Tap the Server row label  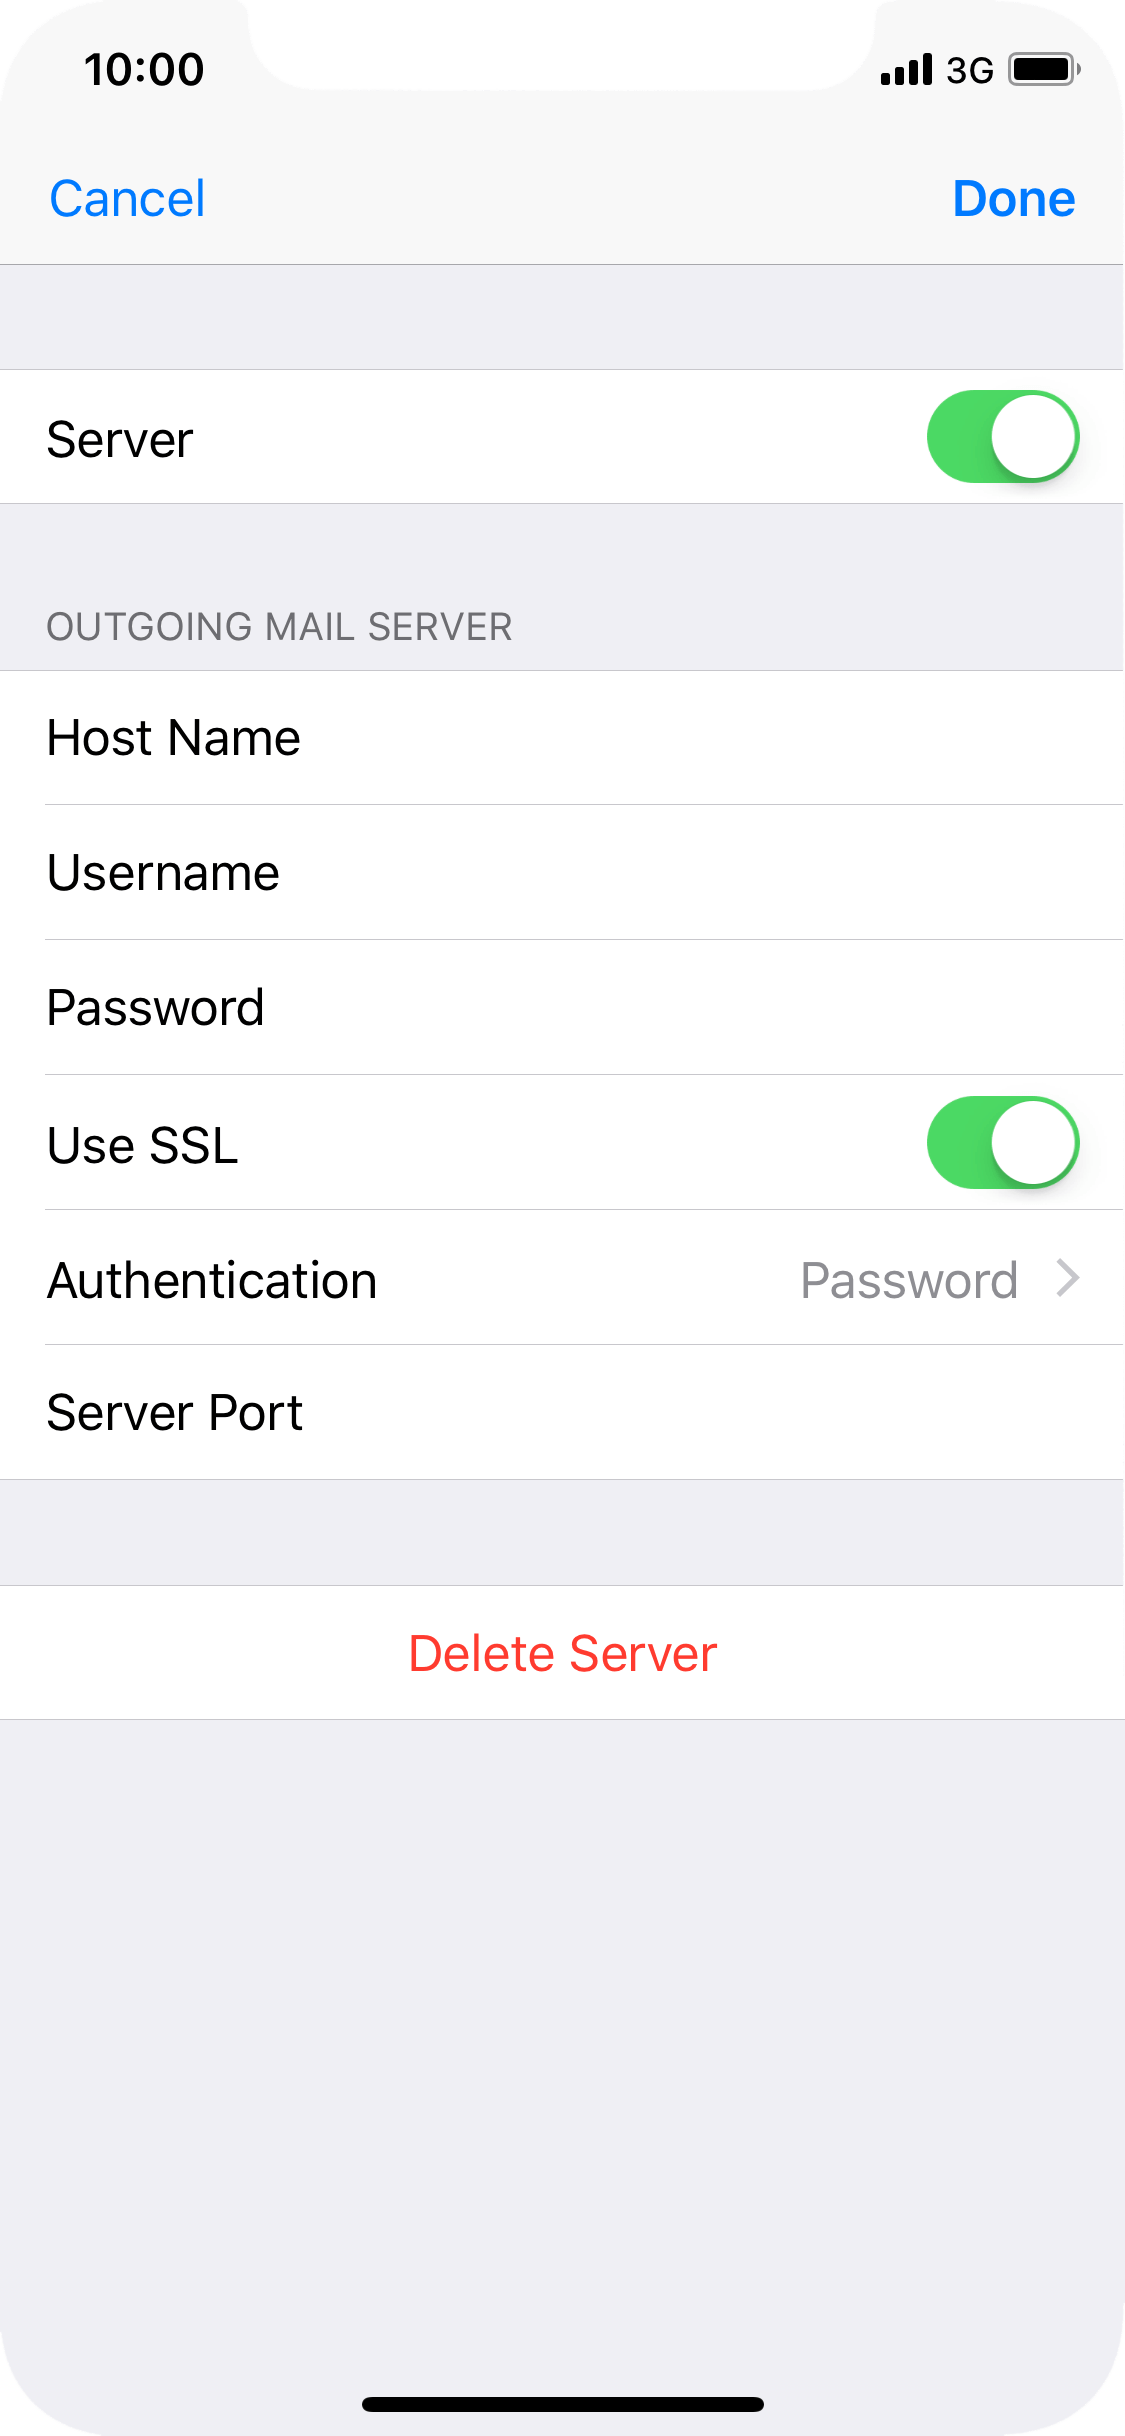[120, 440]
